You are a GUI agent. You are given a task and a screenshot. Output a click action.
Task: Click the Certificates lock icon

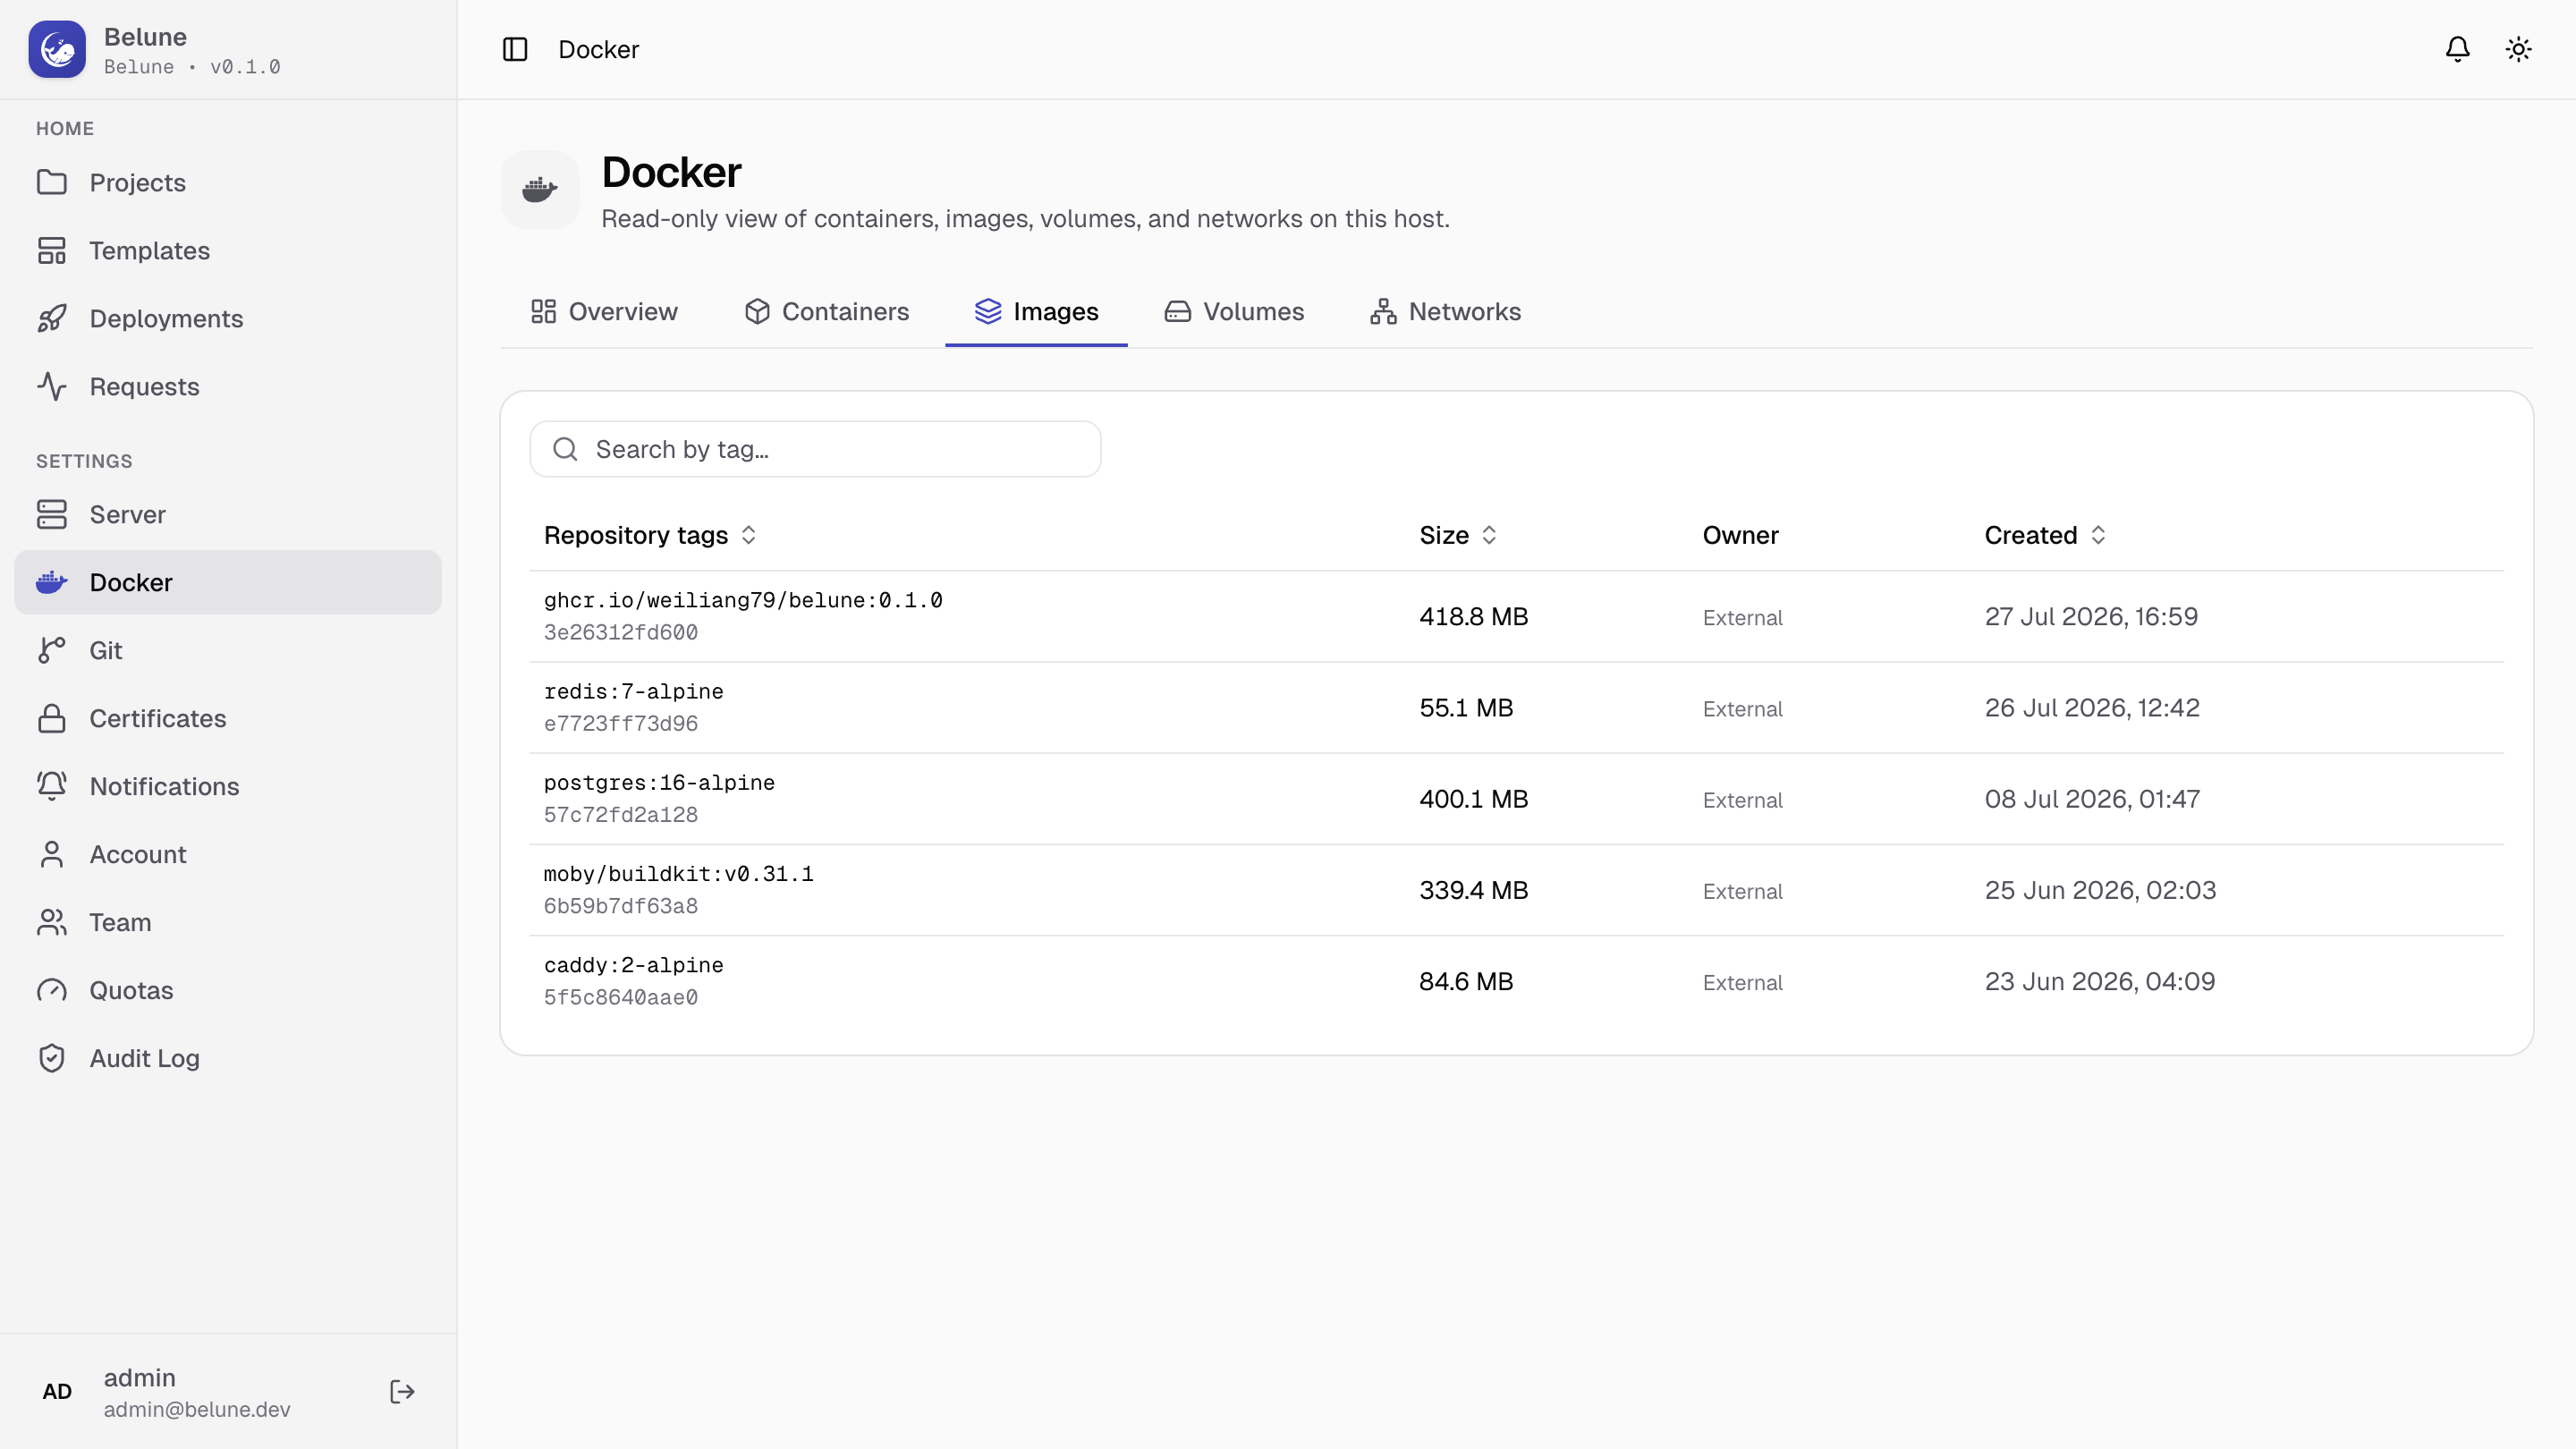[x=52, y=718]
